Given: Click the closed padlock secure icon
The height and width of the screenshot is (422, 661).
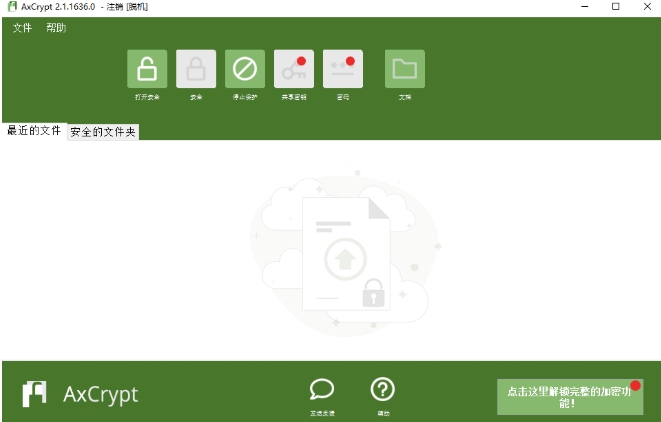Looking at the screenshot, I should point(196,69).
